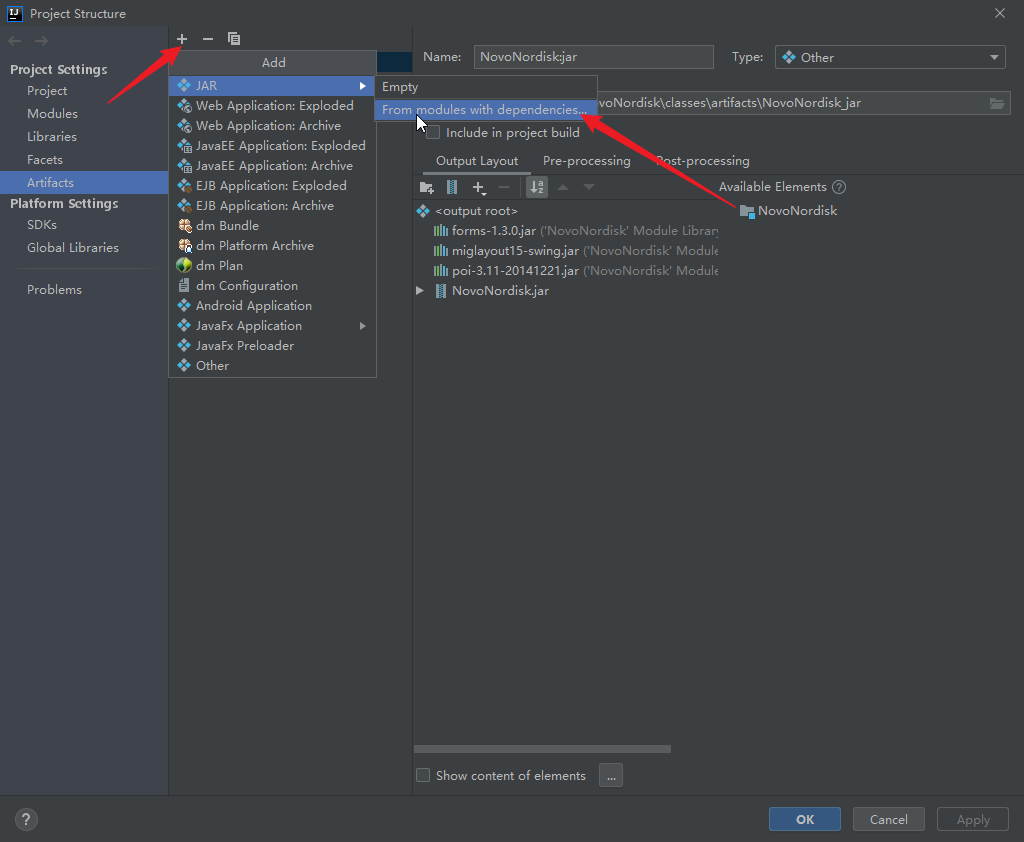Click the ellipsis button beside Show content

611,775
